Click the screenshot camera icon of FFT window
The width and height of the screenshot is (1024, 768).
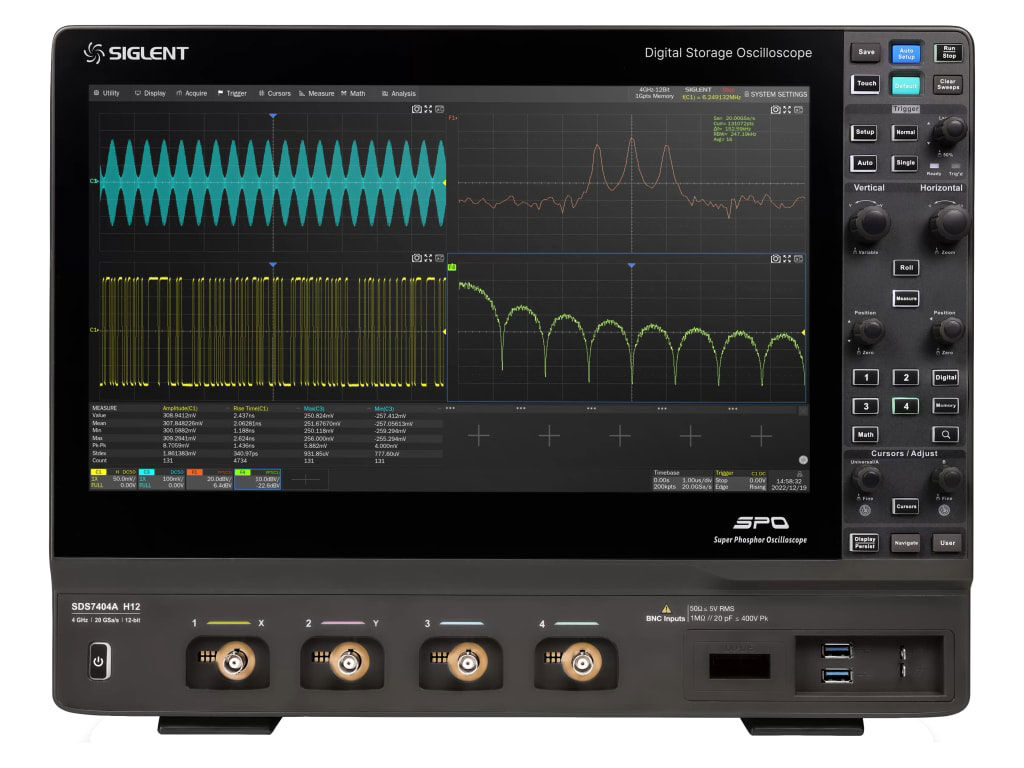(x=775, y=110)
